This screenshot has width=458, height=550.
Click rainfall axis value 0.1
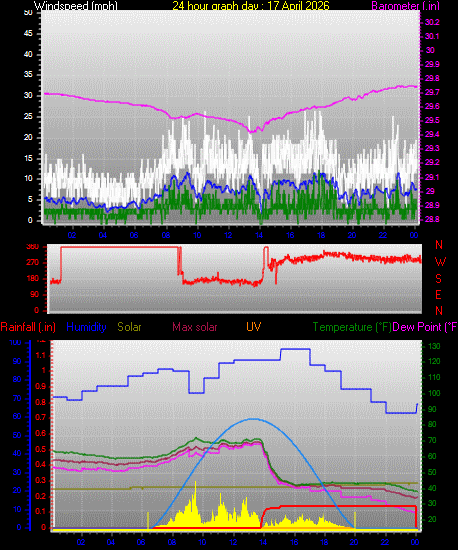41,512
